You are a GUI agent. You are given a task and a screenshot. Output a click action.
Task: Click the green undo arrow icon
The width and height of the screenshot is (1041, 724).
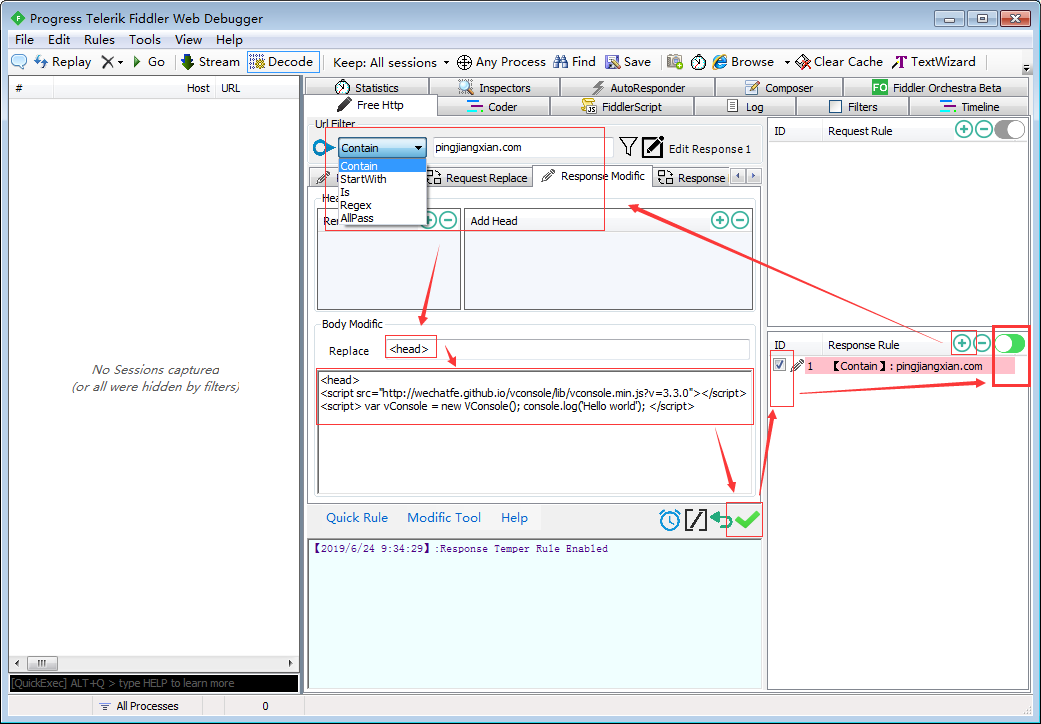[721, 520]
